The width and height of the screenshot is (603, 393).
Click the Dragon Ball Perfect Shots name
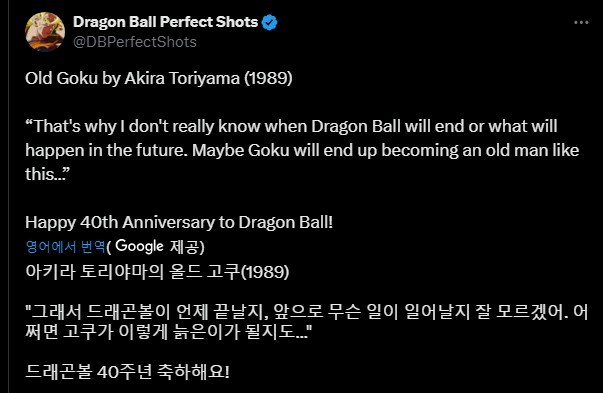click(x=165, y=22)
